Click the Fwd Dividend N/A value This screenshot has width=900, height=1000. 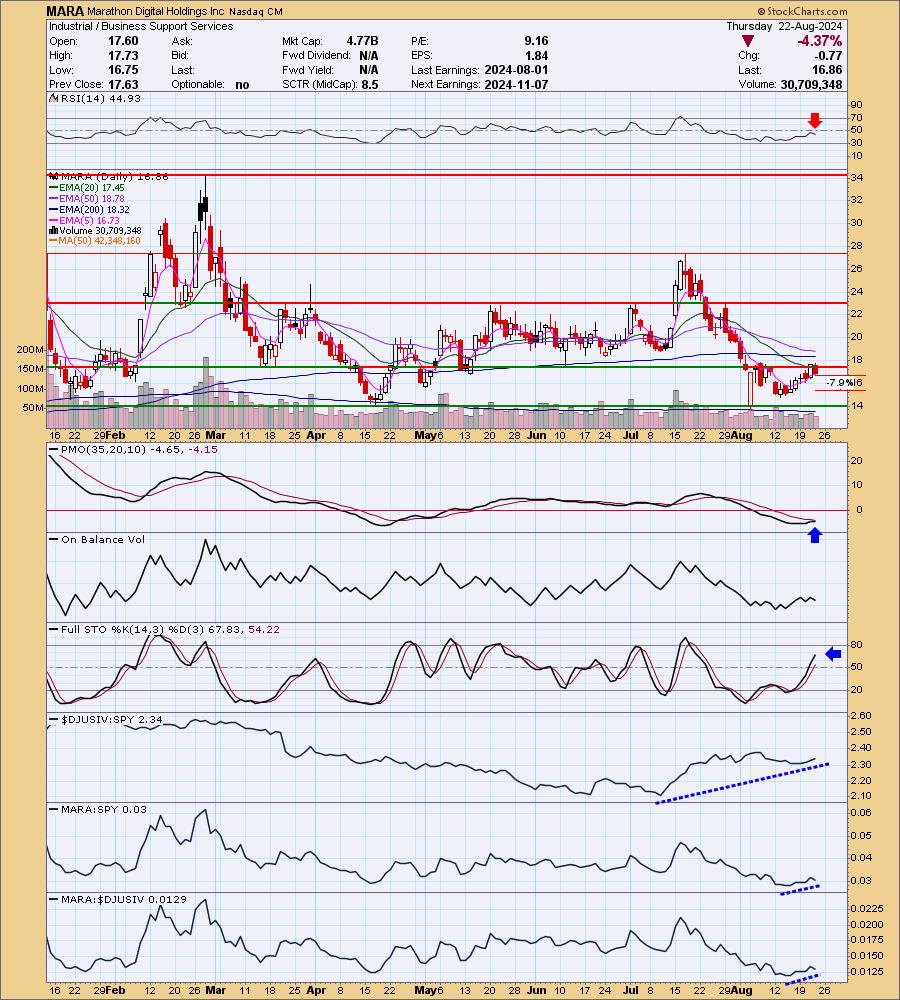click(369, 55)
